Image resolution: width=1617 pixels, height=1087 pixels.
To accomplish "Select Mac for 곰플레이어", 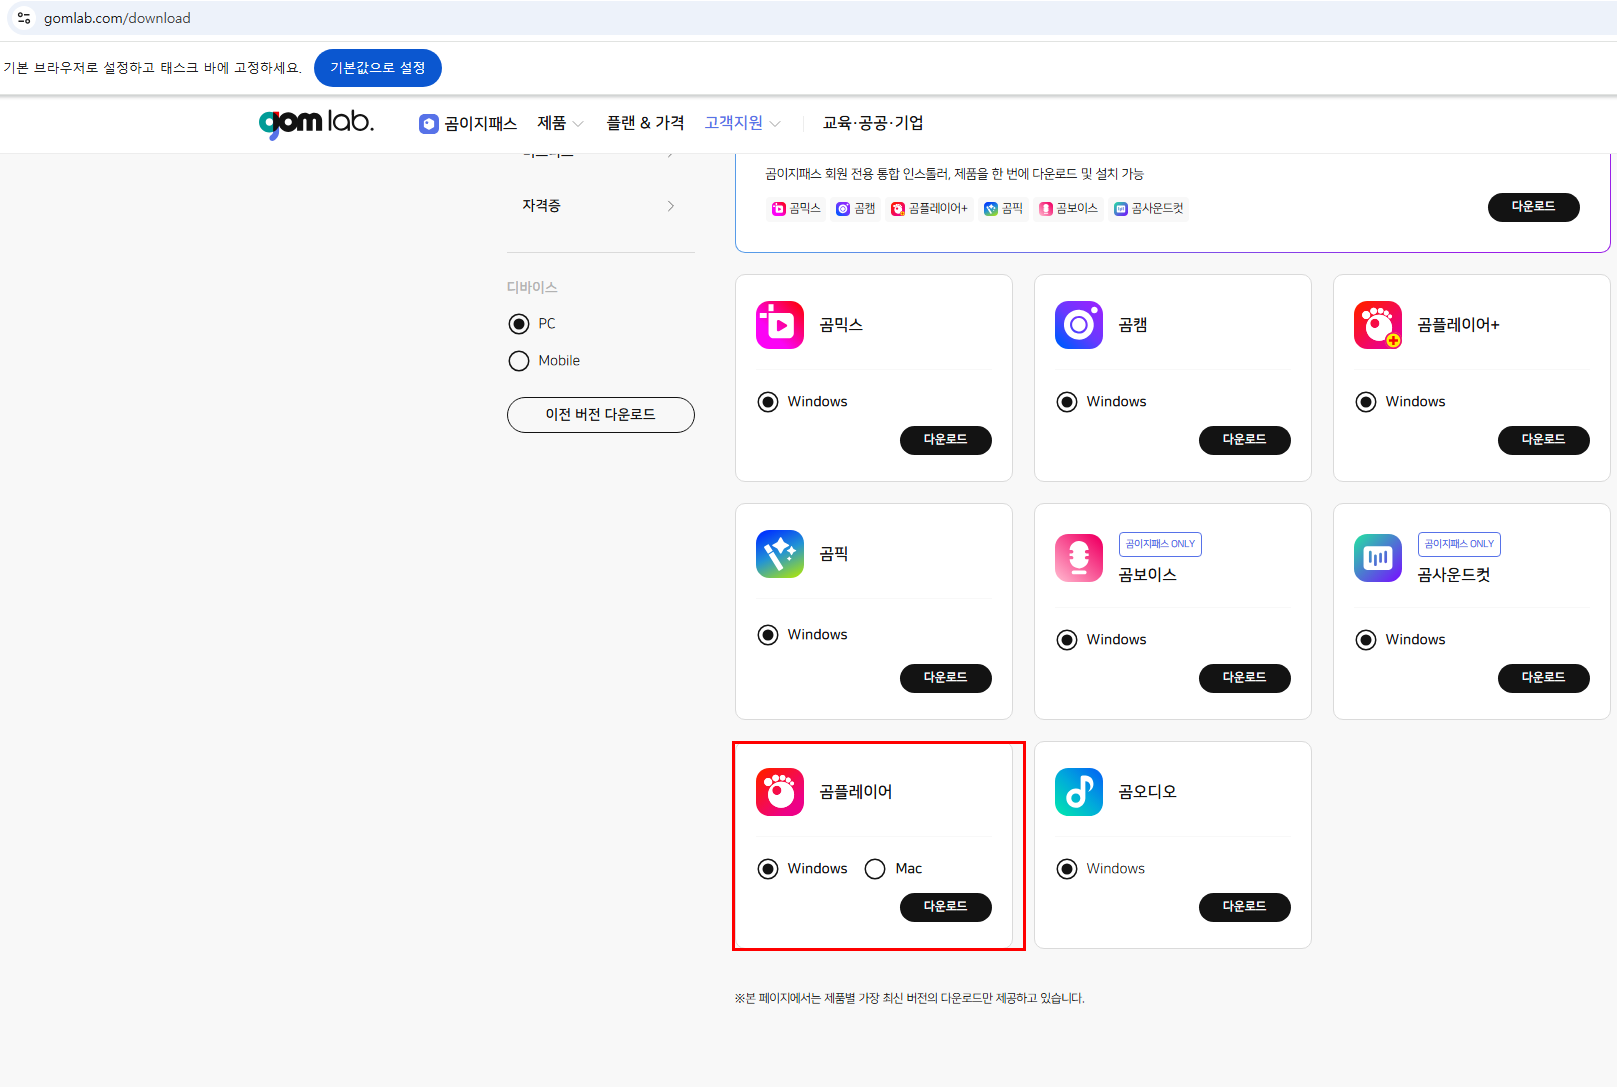I will 875,869.
